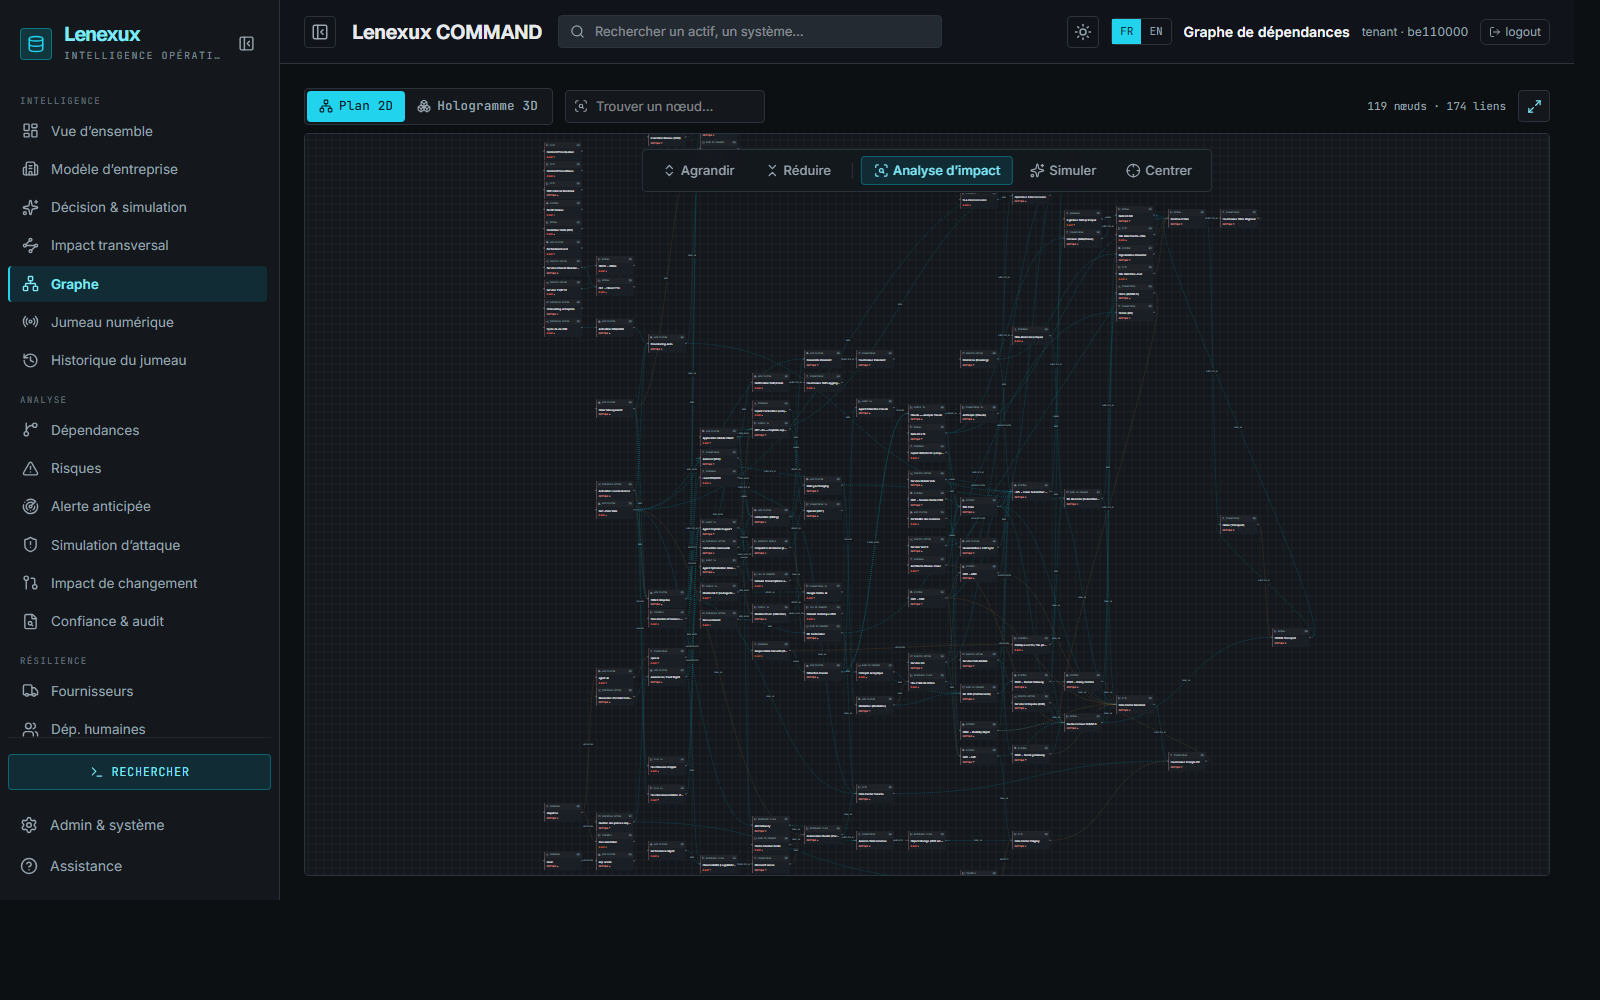This screenshot has height=1000, width=1600.
Task: Click the Fournisseurs truck icon
Action: pyautogui.click(x=31, y=691)
